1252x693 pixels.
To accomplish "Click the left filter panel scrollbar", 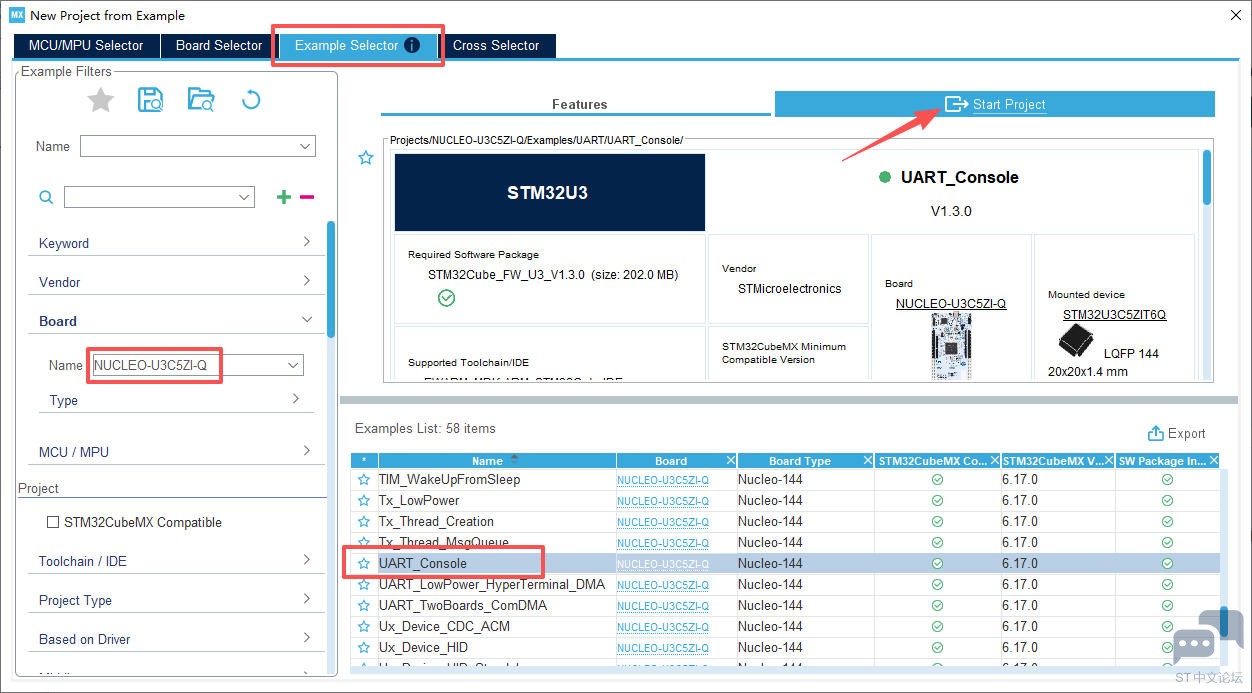I will click(x=331, y=280).
